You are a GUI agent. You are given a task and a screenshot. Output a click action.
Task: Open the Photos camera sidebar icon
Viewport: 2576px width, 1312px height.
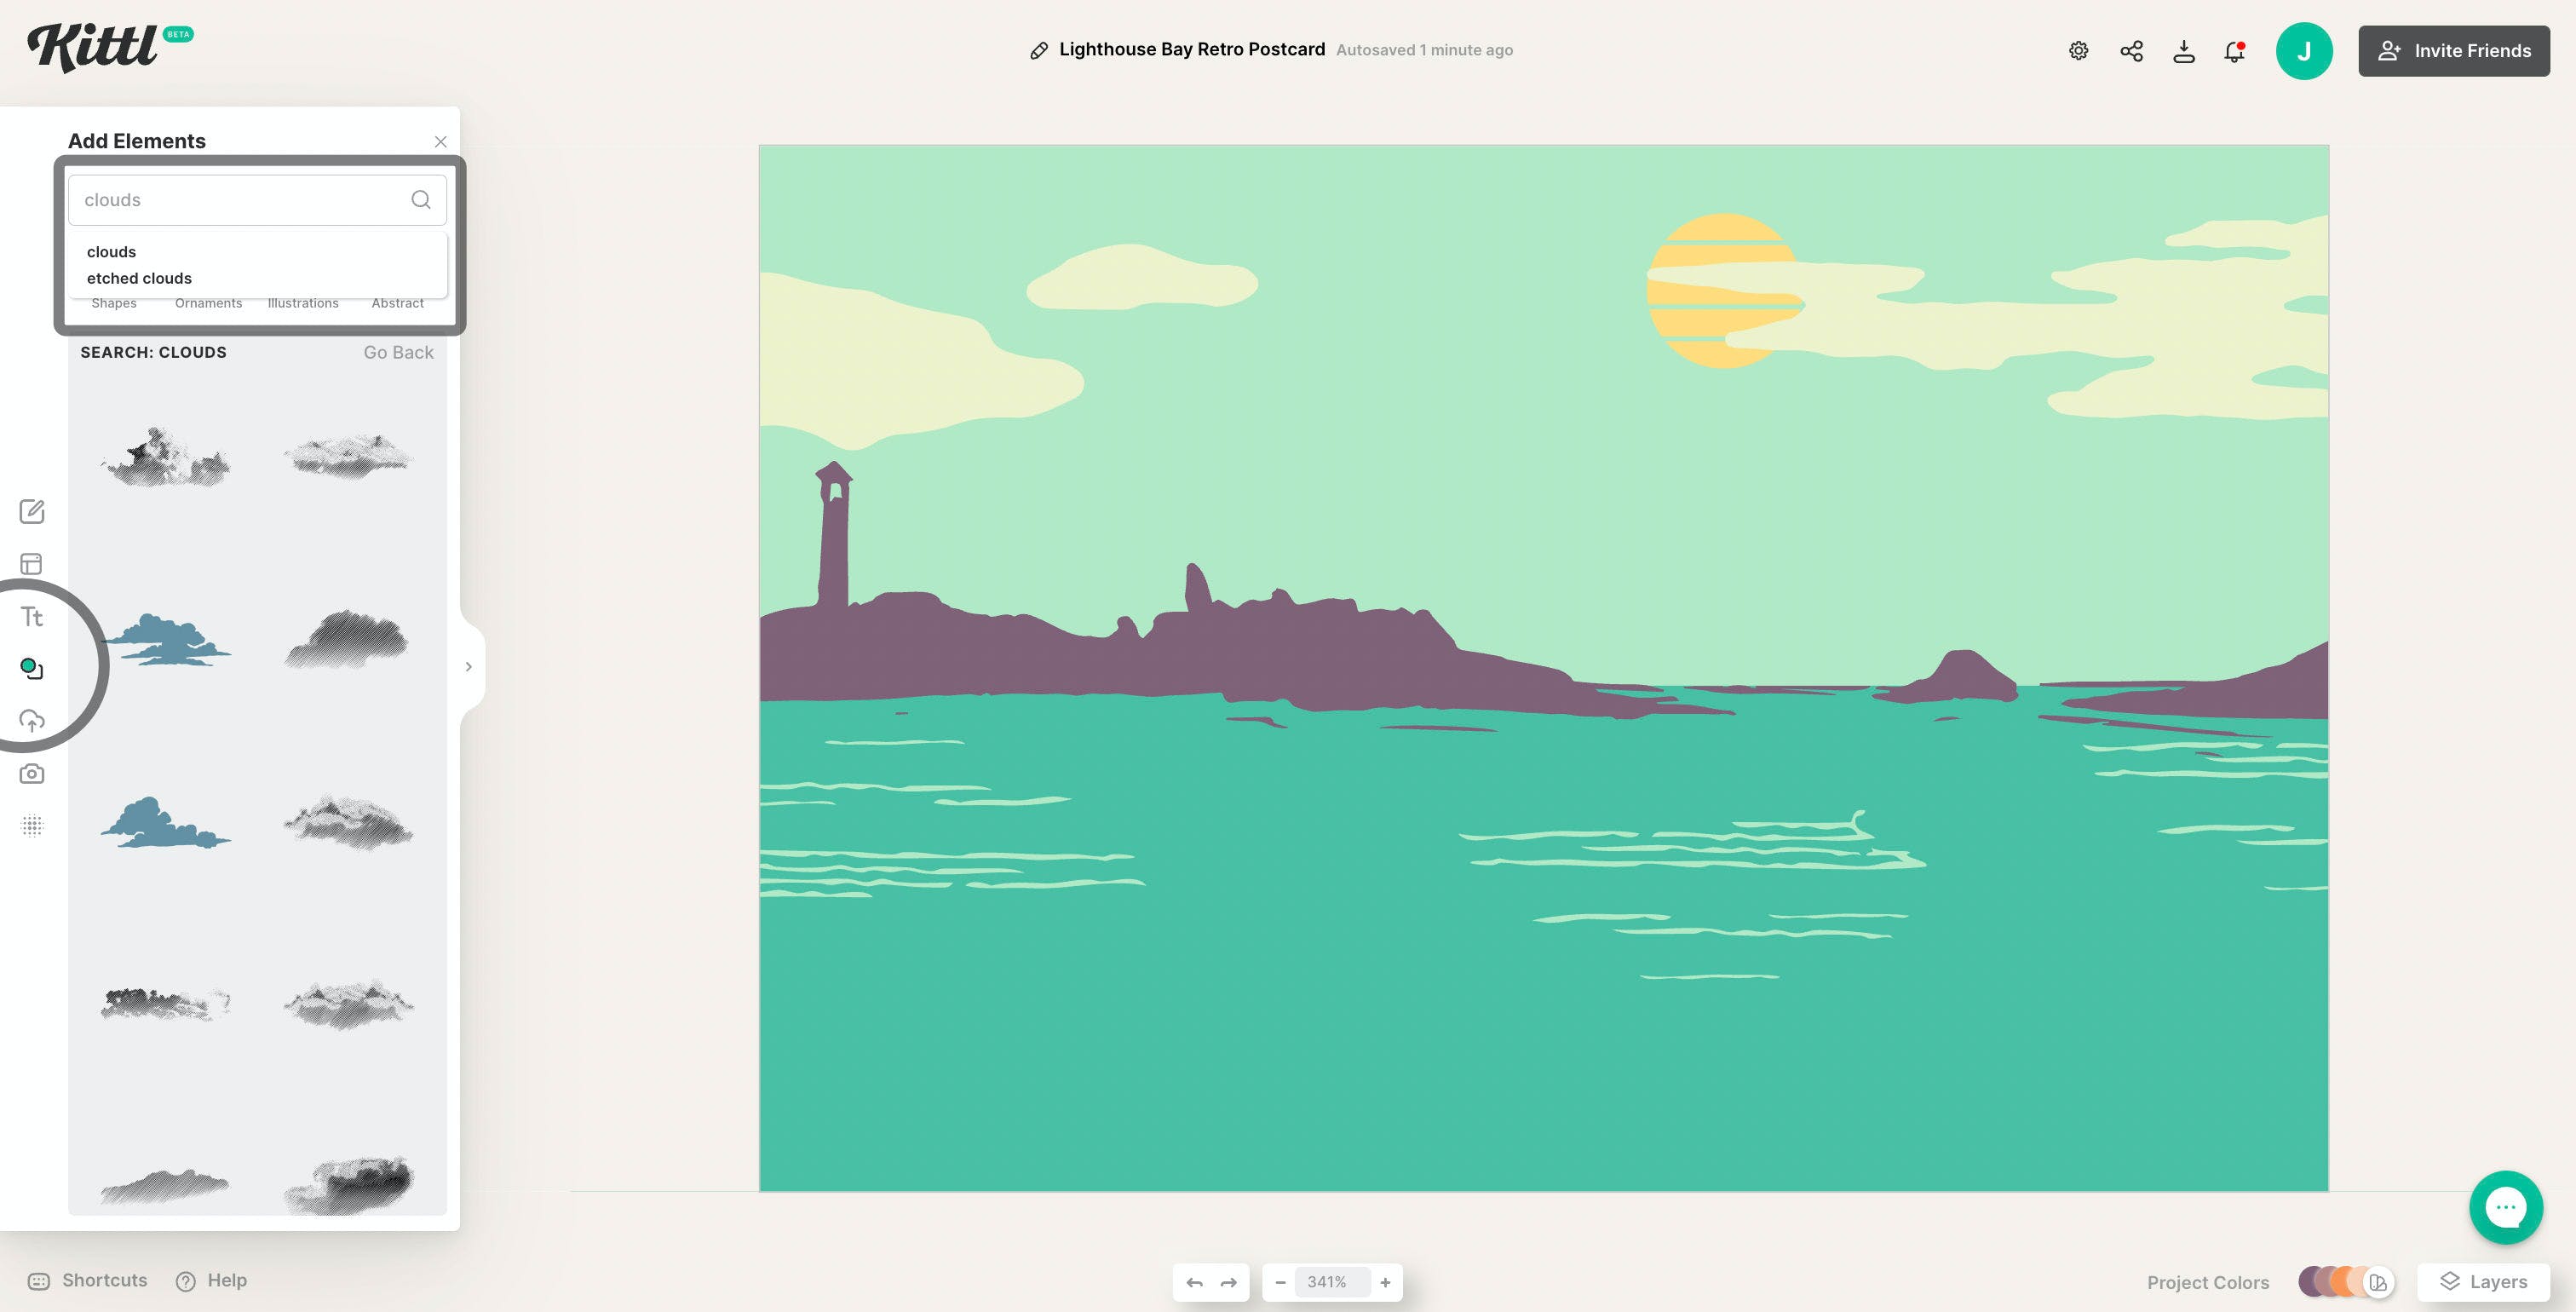pyautogui.click(x=32, y=773)
